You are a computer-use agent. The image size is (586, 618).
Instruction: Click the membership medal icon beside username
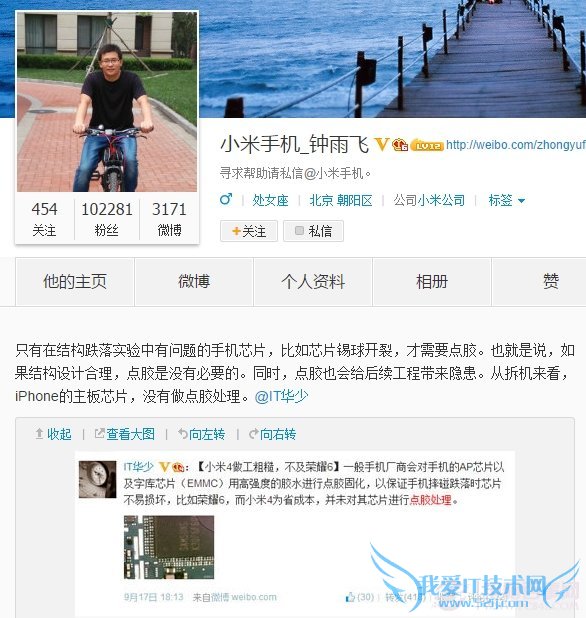400,145
